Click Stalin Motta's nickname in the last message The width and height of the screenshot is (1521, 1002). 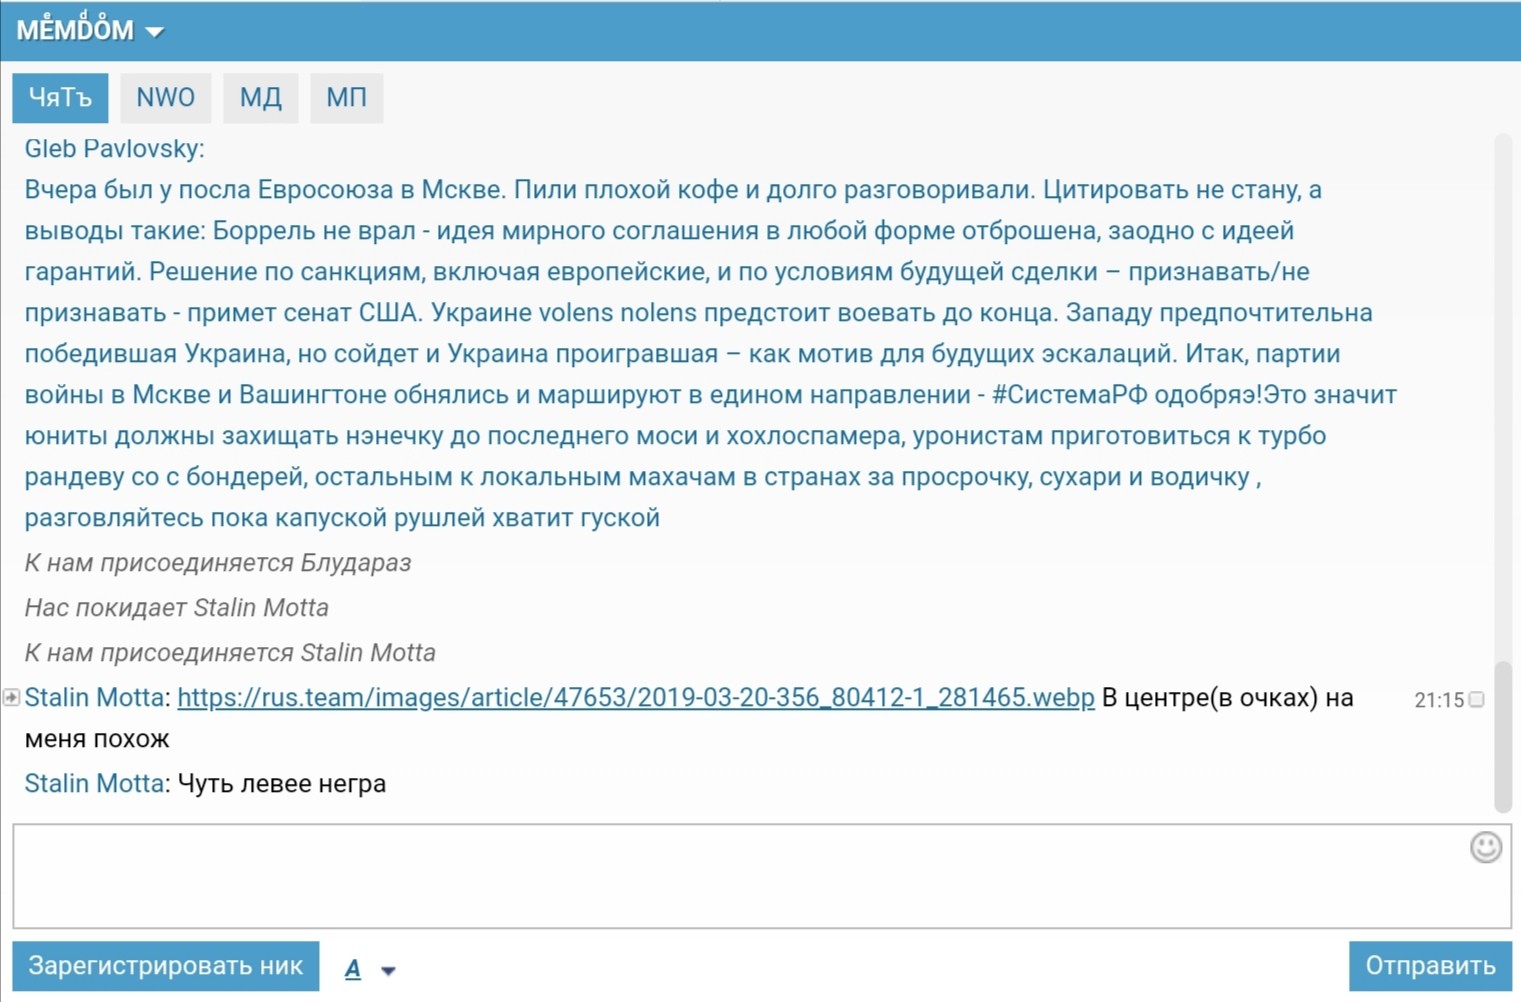[94, 783]
